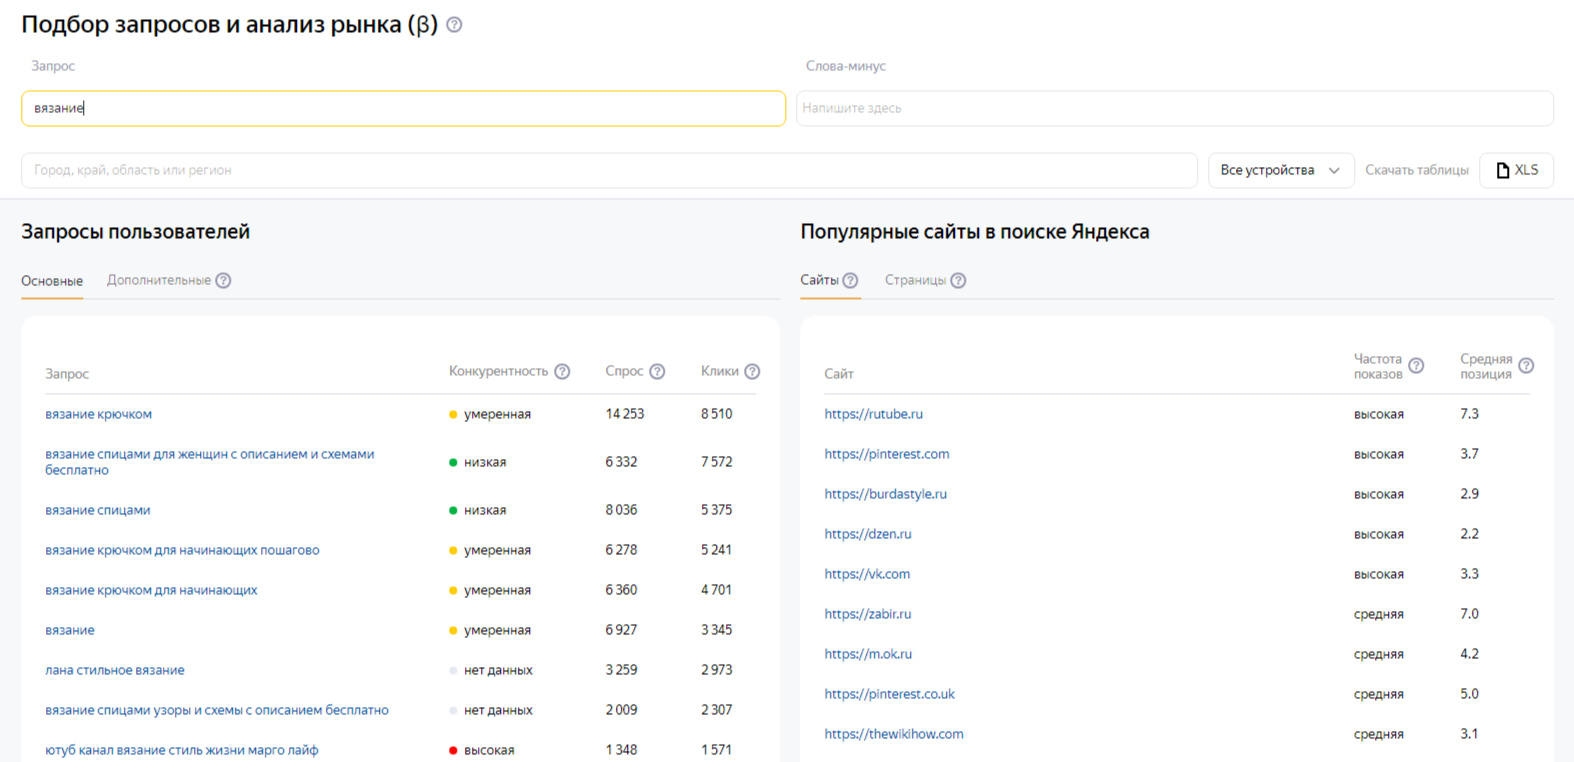The image size is (1574, 762).
Task: Click help icon next to Частота показов
Action: click(x=1416, y=366)
